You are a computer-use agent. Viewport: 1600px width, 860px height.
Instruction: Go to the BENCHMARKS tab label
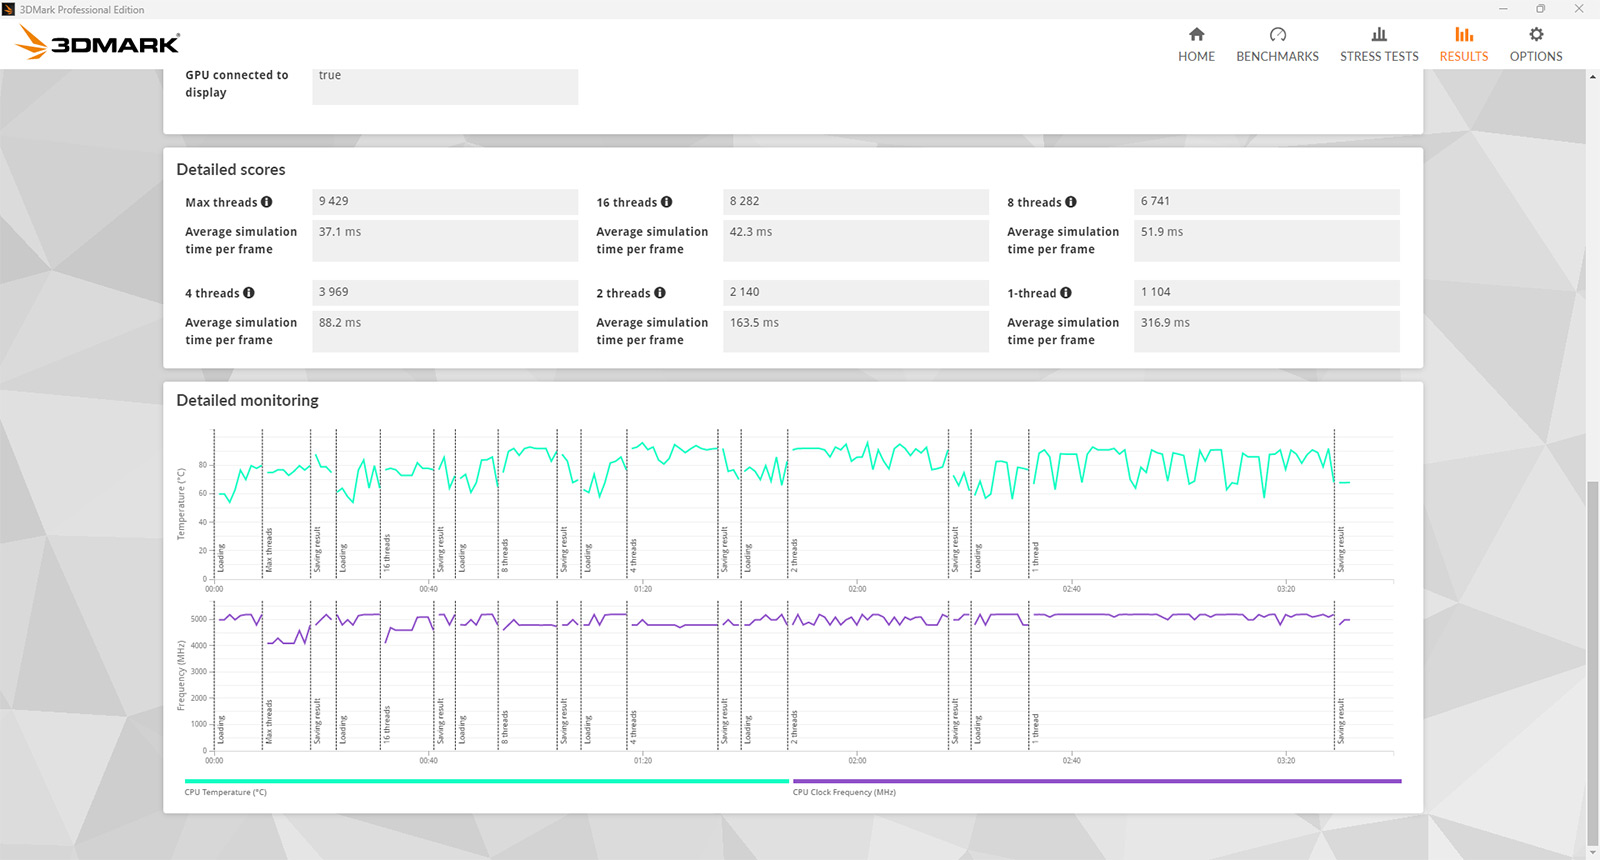pyautogui.click(x=1277, y=57)
